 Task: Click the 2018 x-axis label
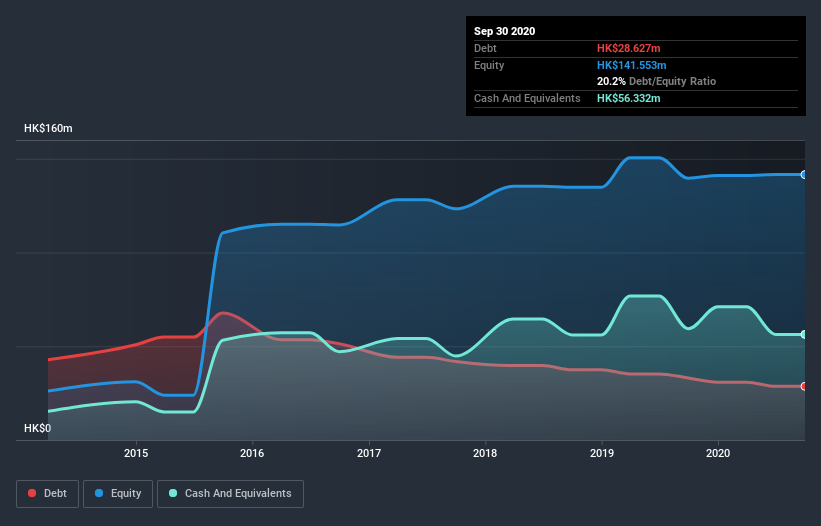485,453
